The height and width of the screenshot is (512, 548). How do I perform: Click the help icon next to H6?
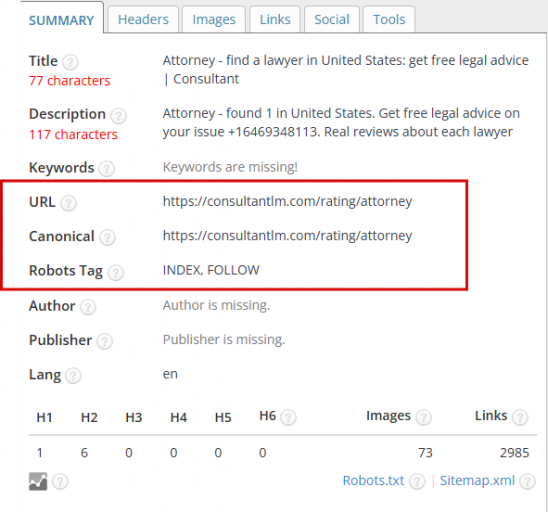point(288,417)
